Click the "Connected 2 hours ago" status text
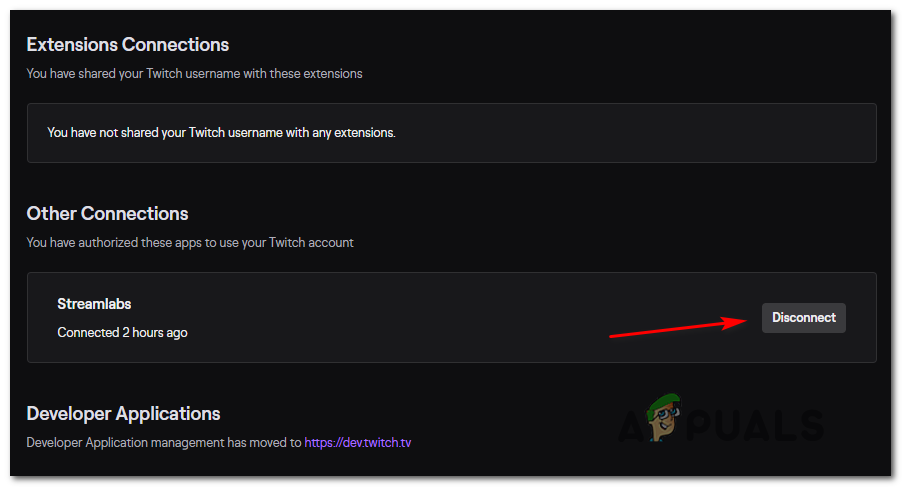The width and height of the screenshot is (902, 487). [x=122, y=332]
